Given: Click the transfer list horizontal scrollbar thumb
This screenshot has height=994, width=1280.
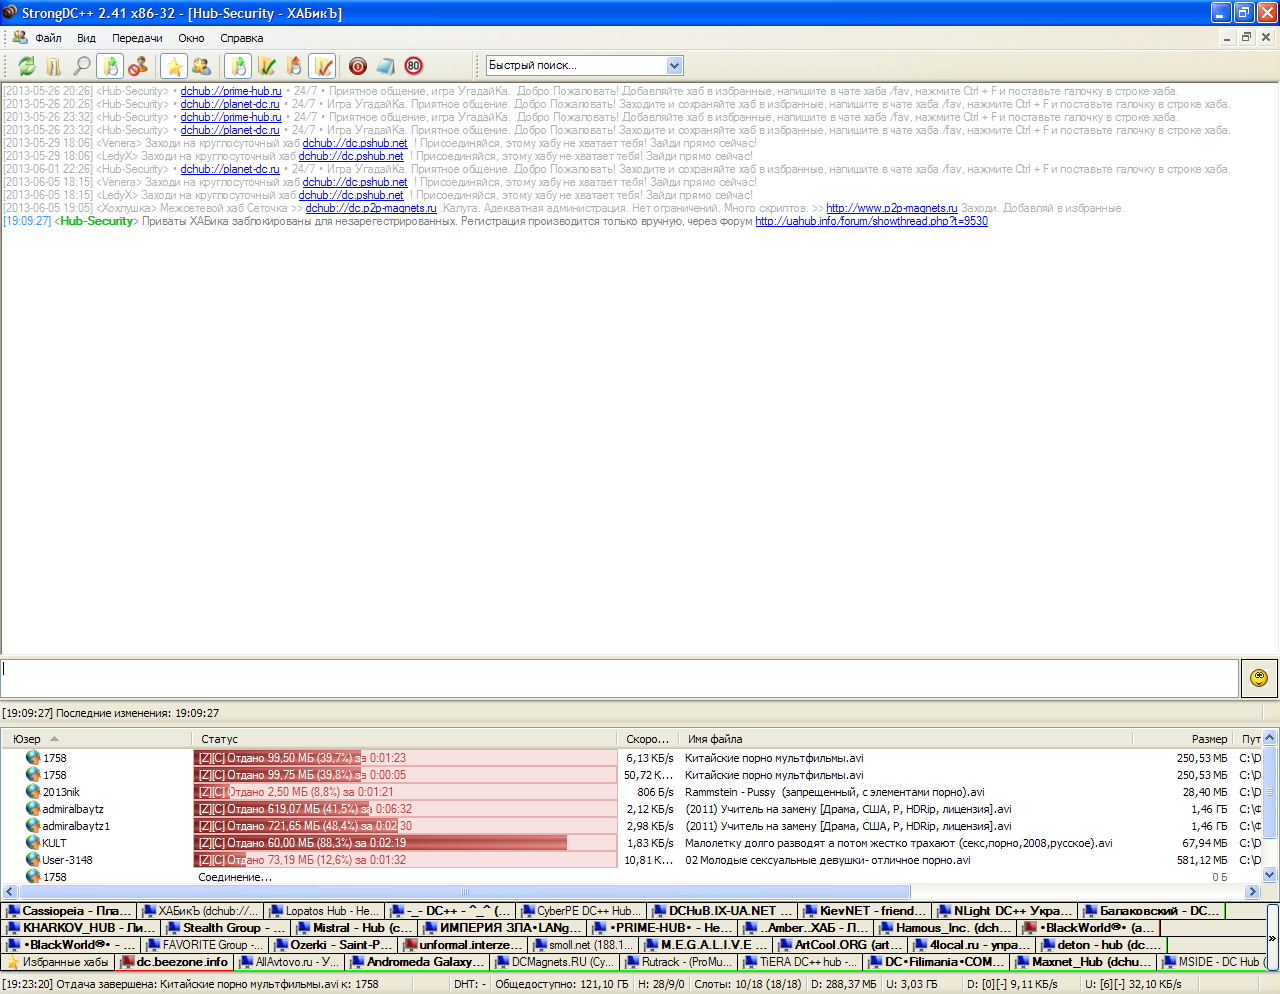Looking at the screenshot, I should 465,891.
